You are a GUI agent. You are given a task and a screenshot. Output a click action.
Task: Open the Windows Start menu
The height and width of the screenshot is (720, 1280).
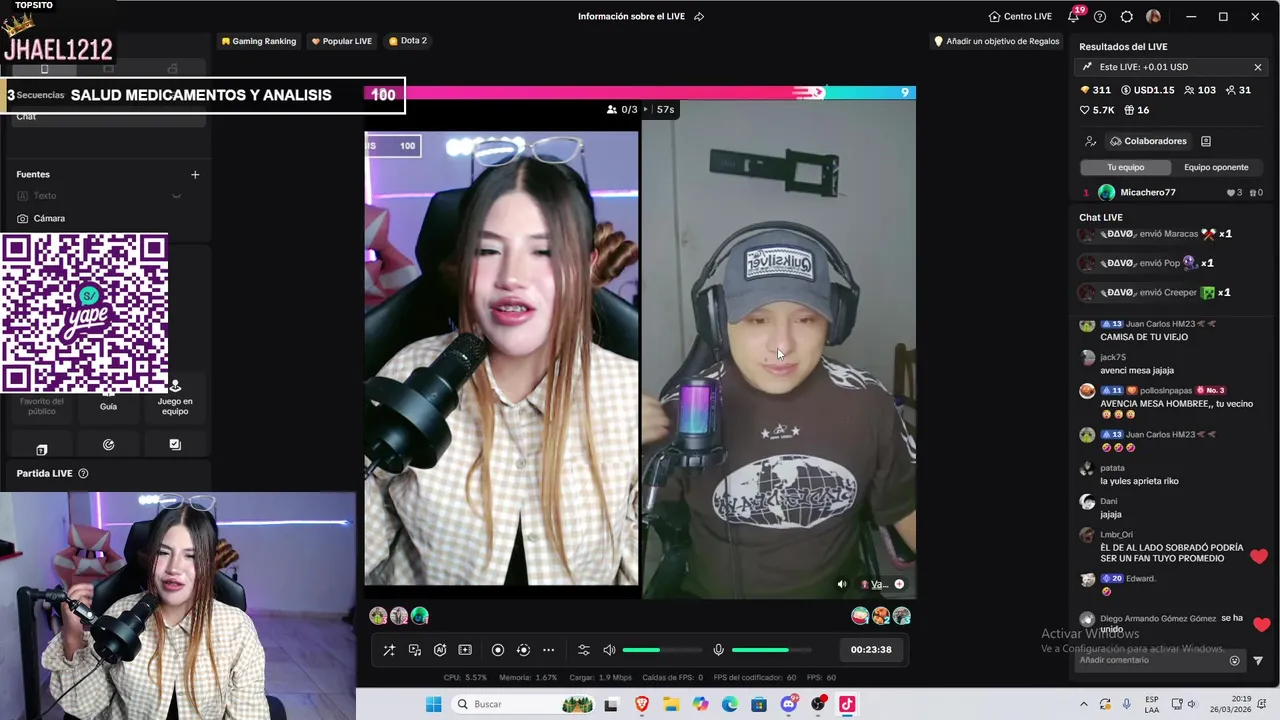tap(433, 704)
